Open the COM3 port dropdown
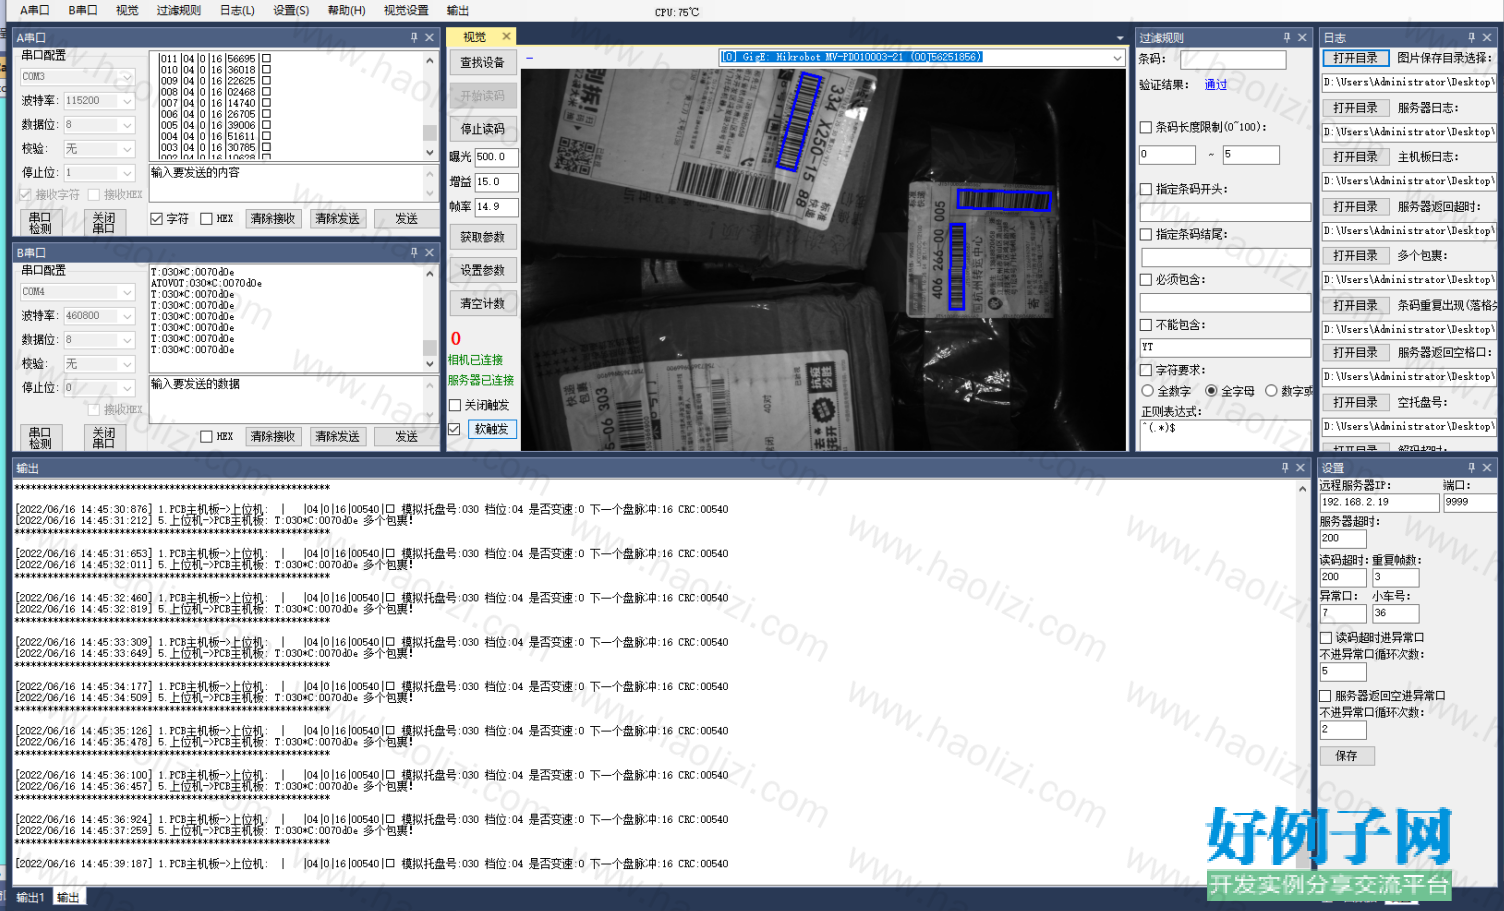The width and height of the screenshot is (1504, 911). pyautogui.click(x=127, y=77)
